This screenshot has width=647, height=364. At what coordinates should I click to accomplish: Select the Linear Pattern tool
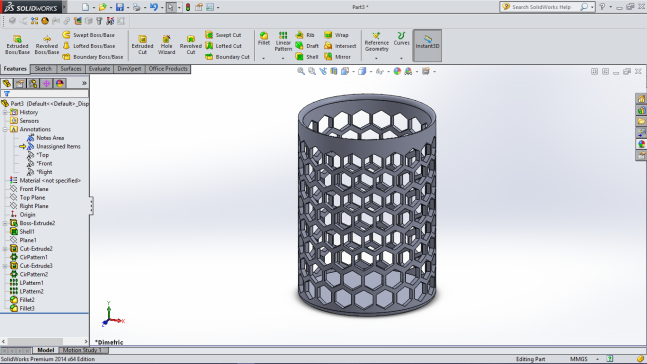(x=283, y=41)
